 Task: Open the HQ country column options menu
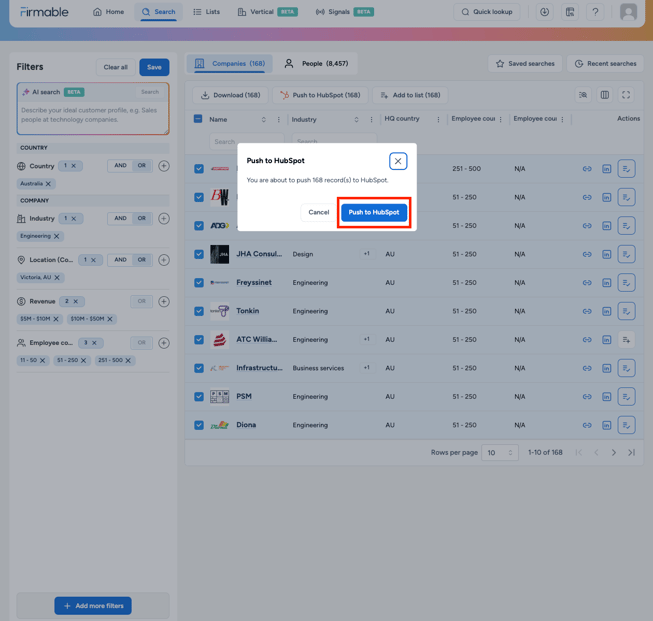pyautogui.click(x=438, y=120)
